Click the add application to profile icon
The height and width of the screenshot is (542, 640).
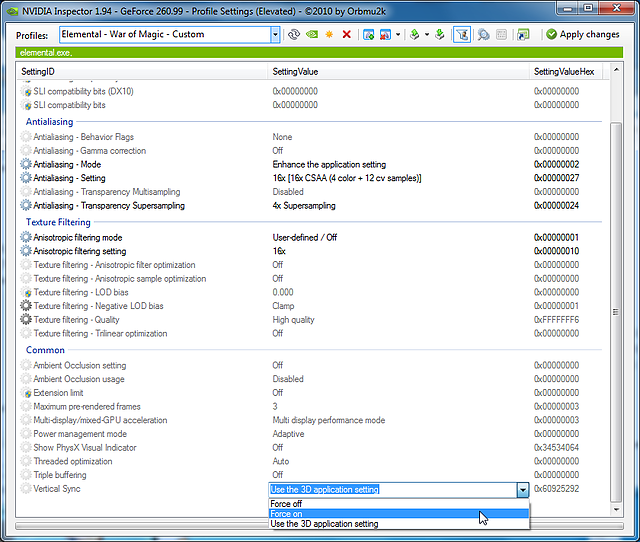368,34
